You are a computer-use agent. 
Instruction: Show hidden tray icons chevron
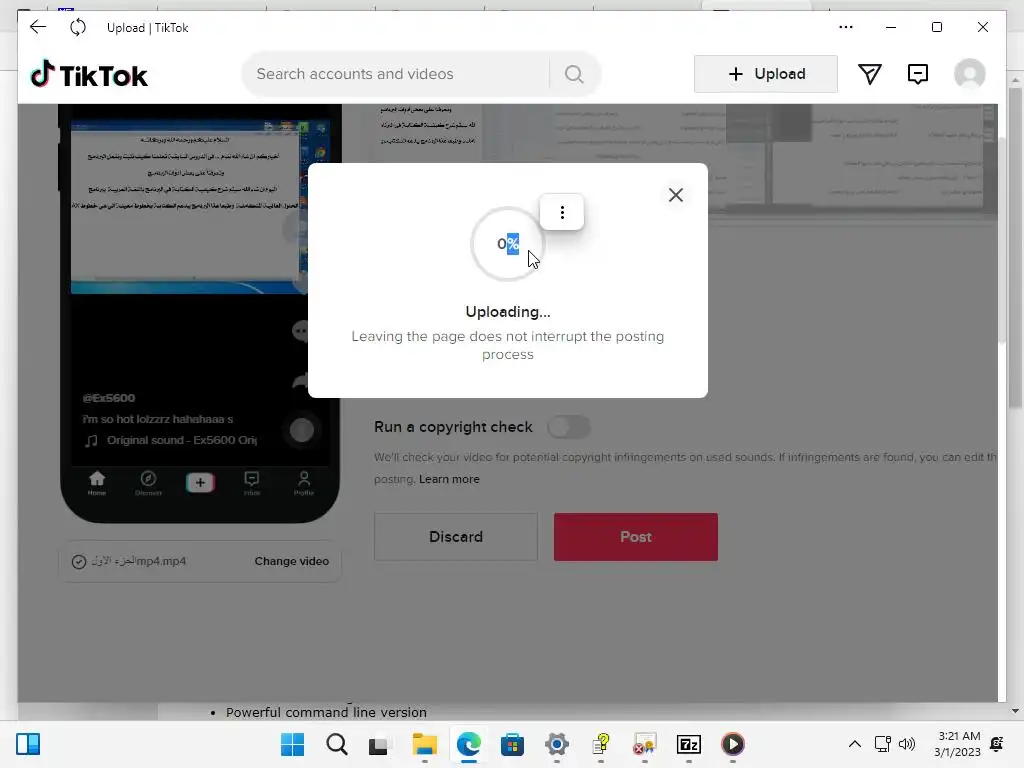click(854, 744)
